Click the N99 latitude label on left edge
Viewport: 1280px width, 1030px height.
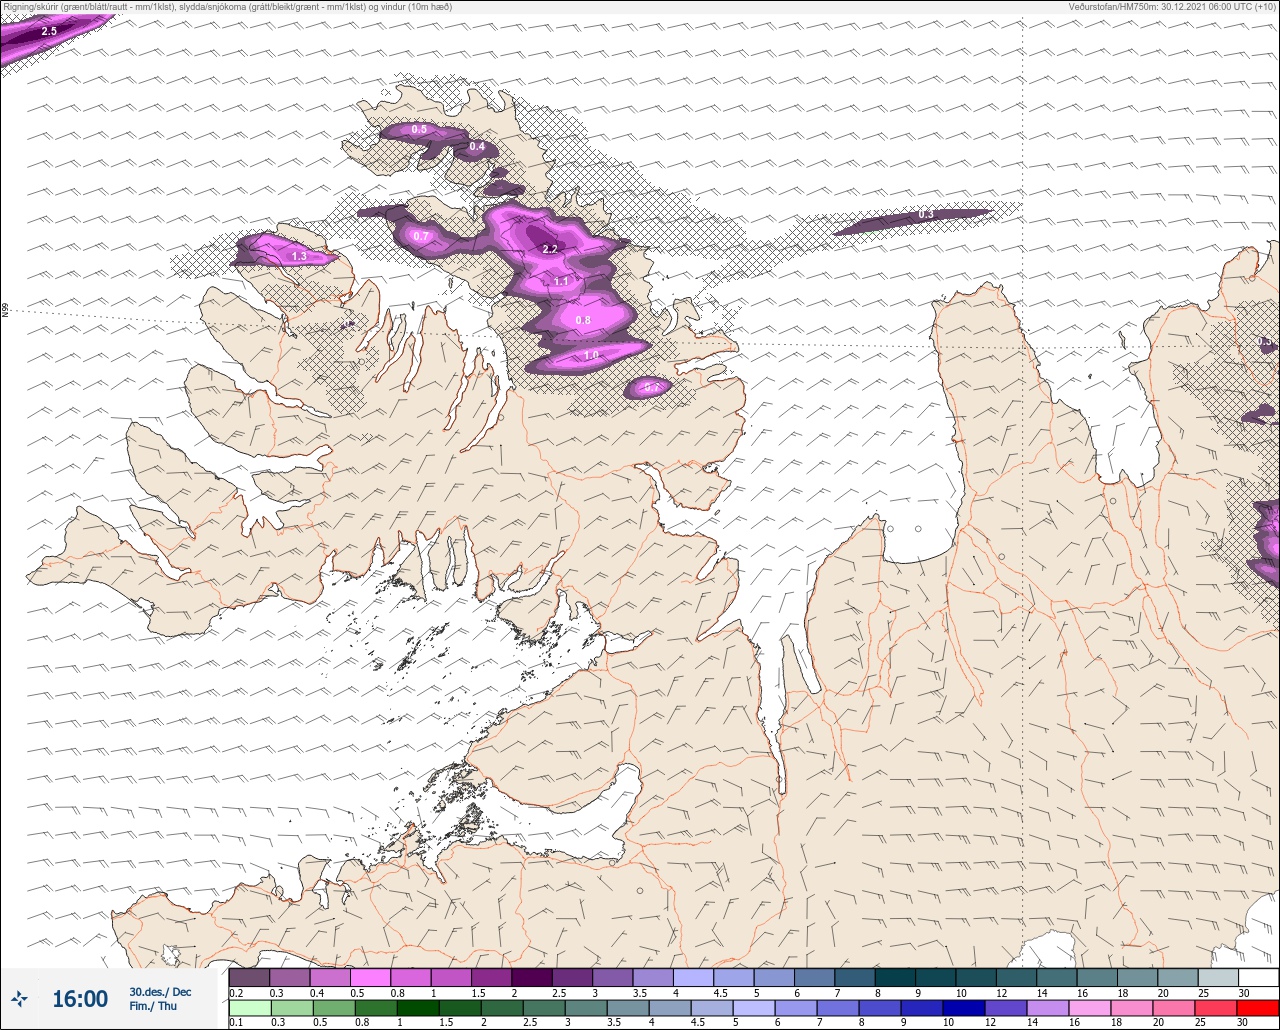click(x=5, y=311)
